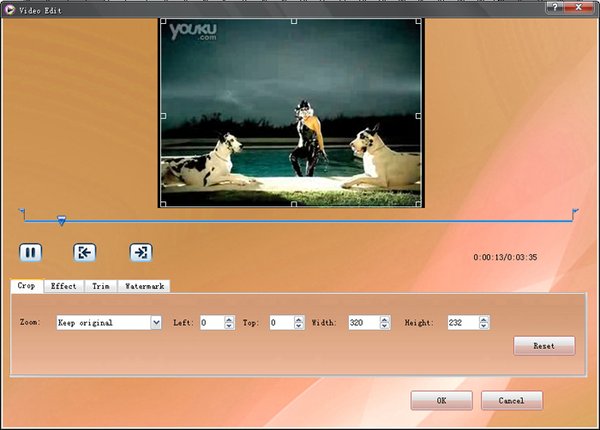Click the bottom-left crop handle
Screen dimensions: 600x430
(x=163, y=204)
